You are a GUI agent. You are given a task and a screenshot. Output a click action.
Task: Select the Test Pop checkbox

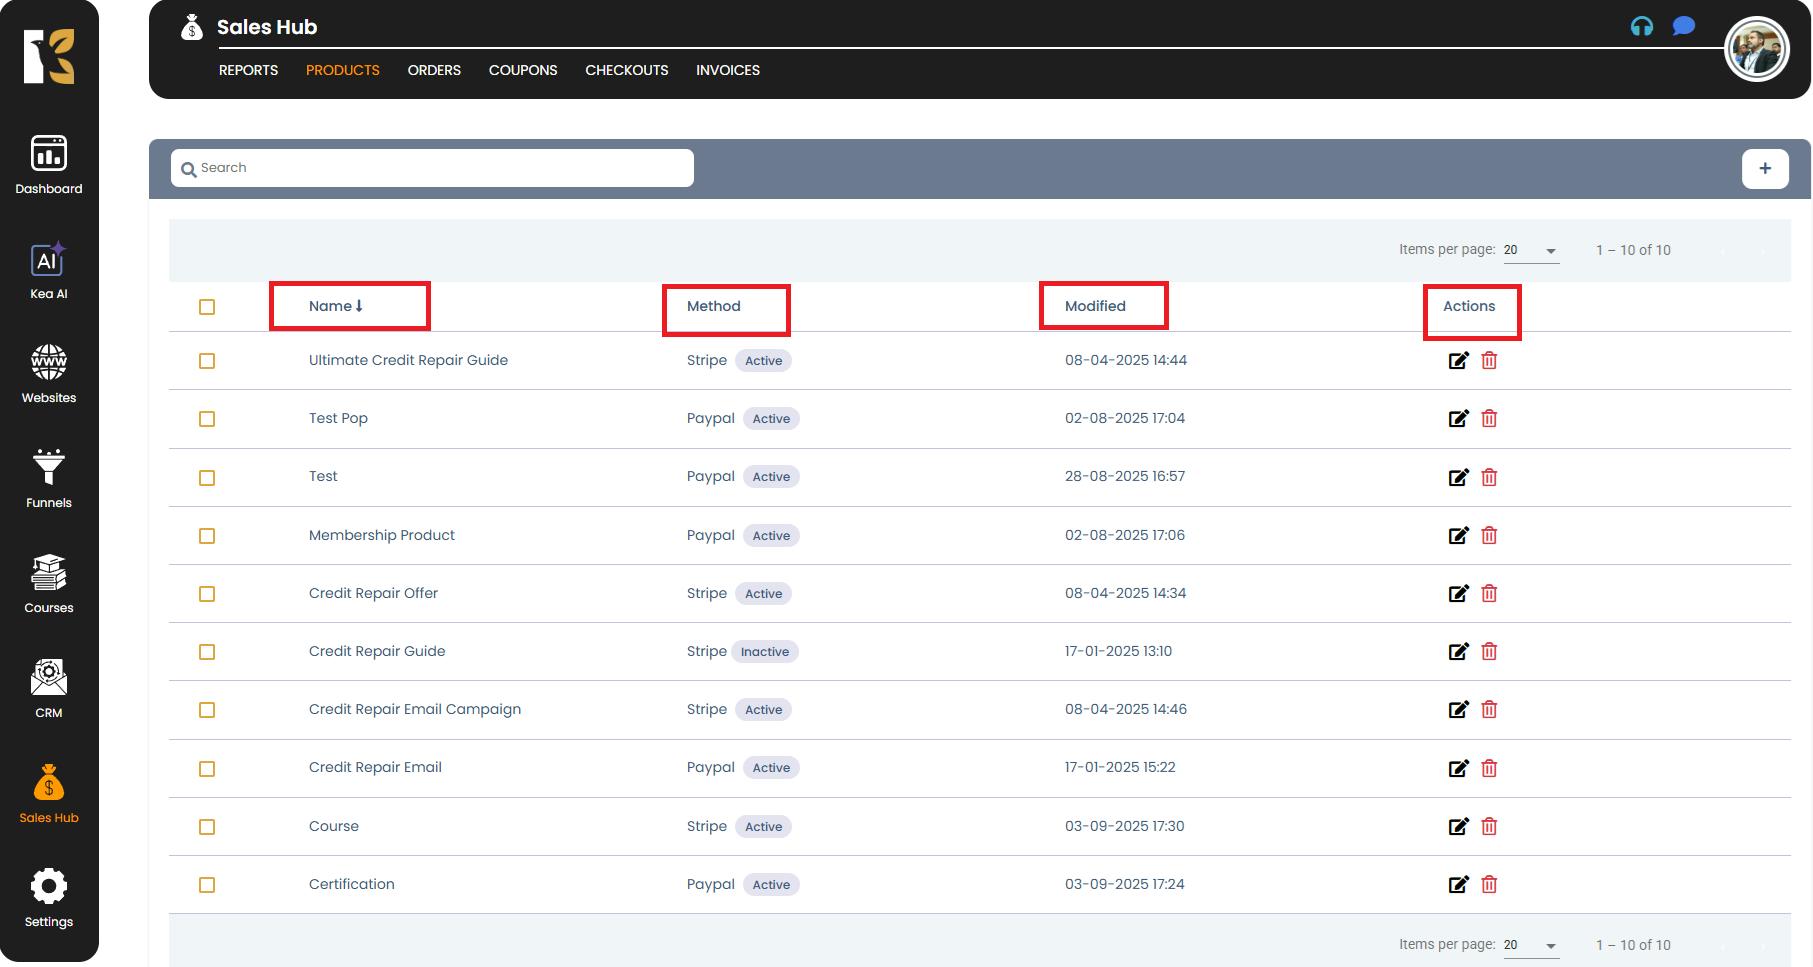click(x=207, y=419)
